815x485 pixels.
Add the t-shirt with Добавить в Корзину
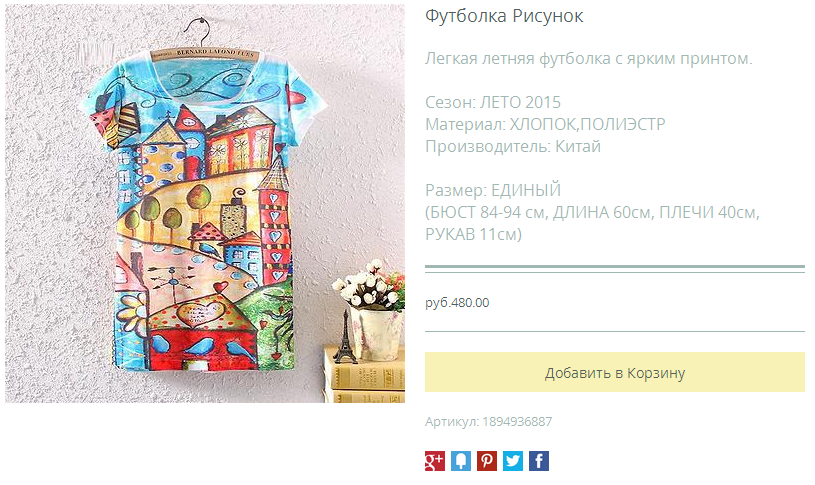[x=614, y=372]
